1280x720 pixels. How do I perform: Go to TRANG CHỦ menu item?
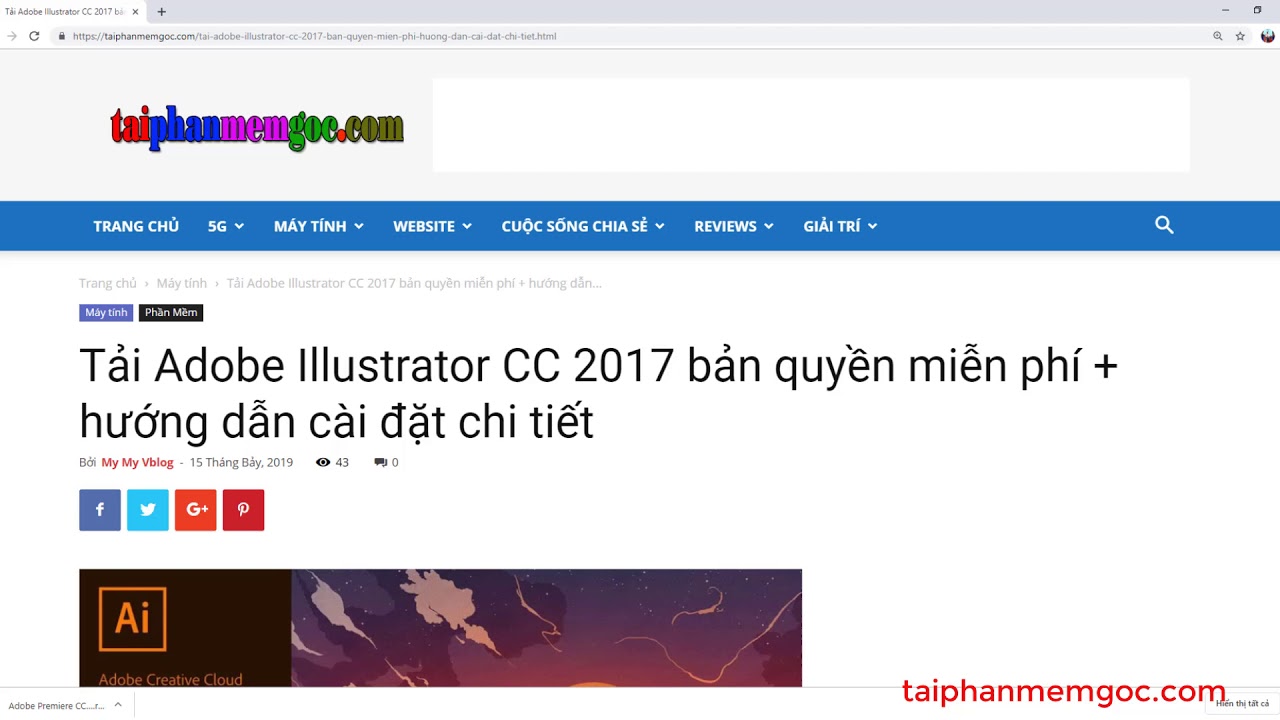coord(136,226)
